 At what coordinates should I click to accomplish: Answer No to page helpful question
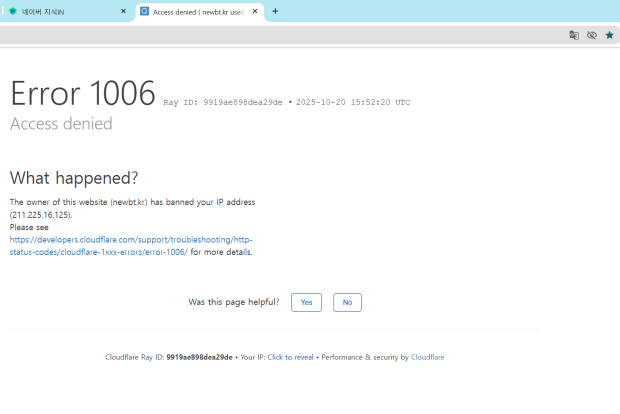coord(347,302)
